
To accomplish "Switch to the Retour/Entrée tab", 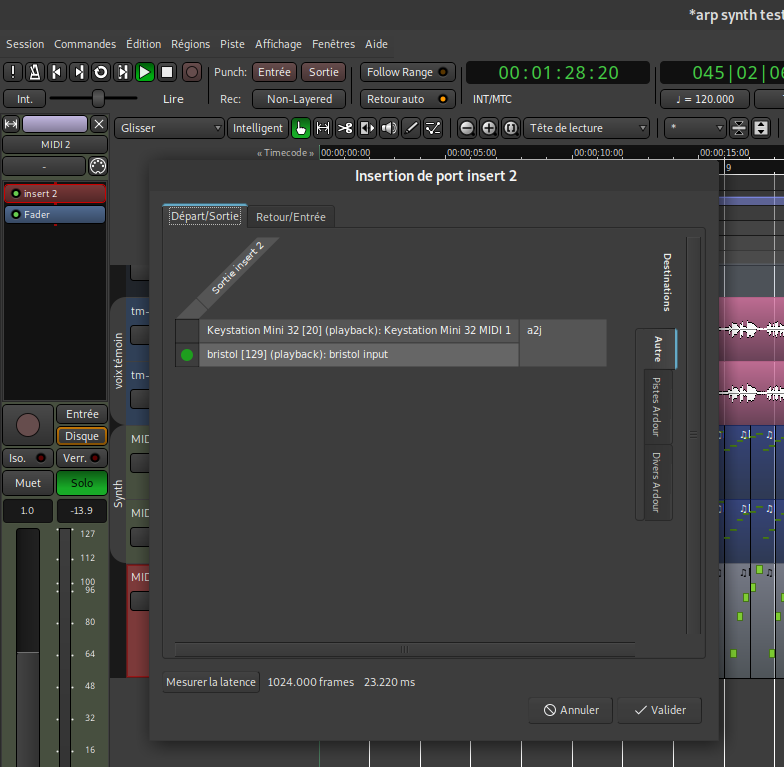I will pyautogui.click(x=290, y=217).
